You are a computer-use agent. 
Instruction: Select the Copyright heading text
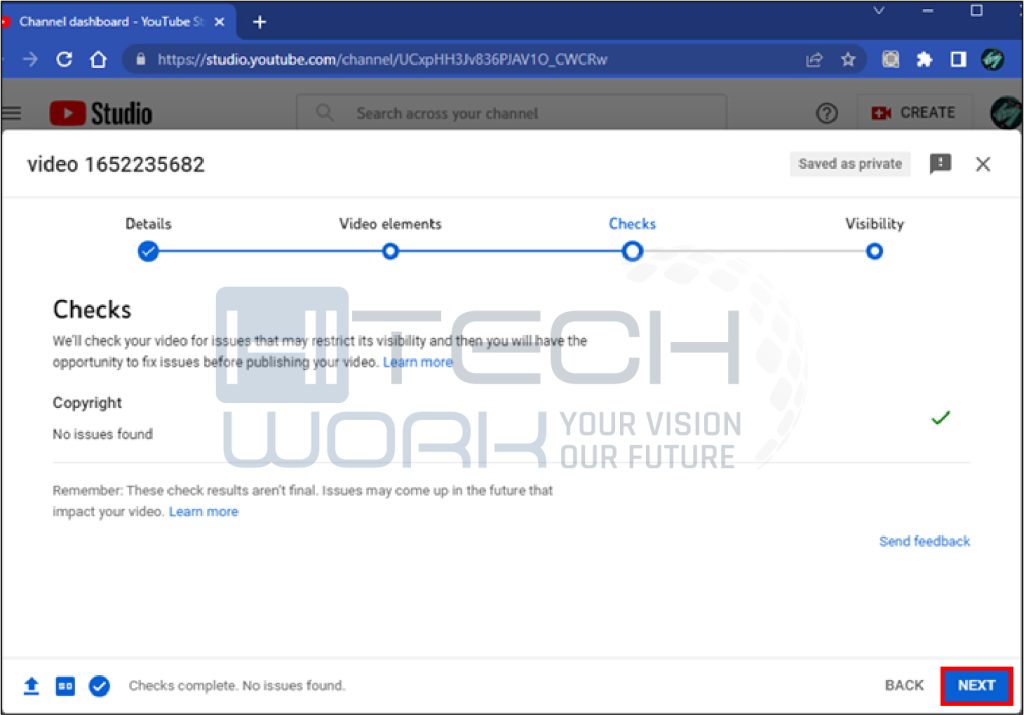[87, 403]
